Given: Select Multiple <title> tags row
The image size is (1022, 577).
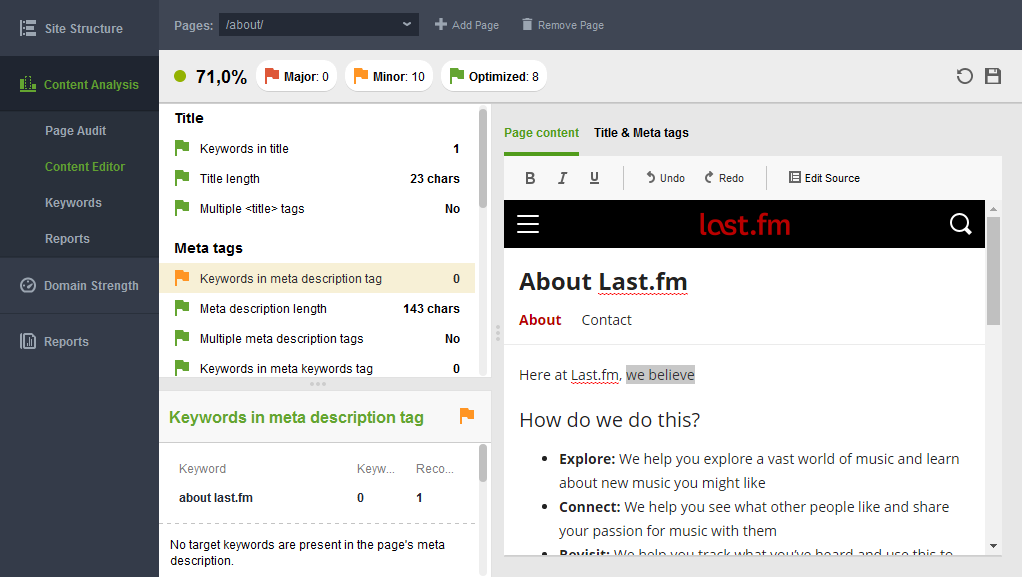Looking at the screenshot, I should click(x=317, y=209).
